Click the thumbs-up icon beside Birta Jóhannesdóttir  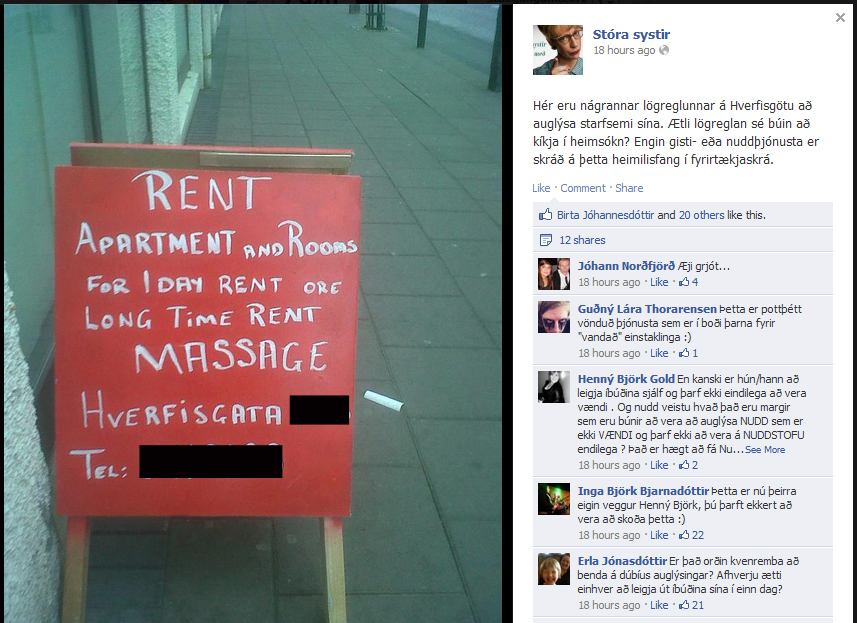tap(545, 215)
